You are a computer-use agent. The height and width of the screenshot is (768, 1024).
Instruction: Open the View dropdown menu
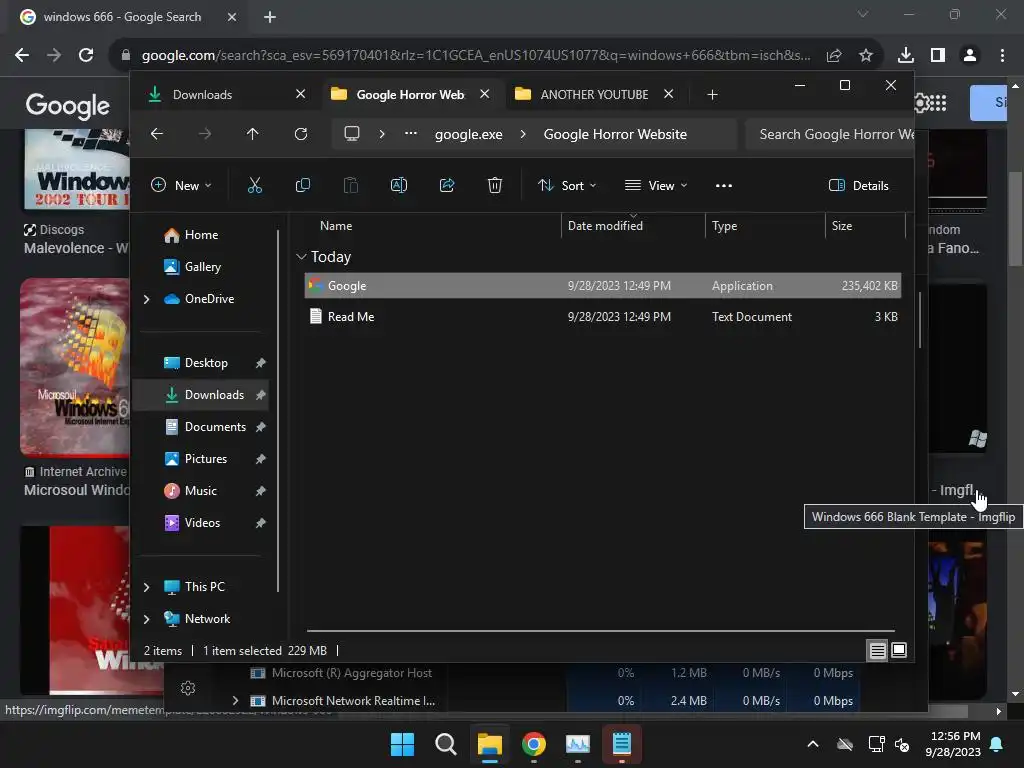tap(656, 185)
